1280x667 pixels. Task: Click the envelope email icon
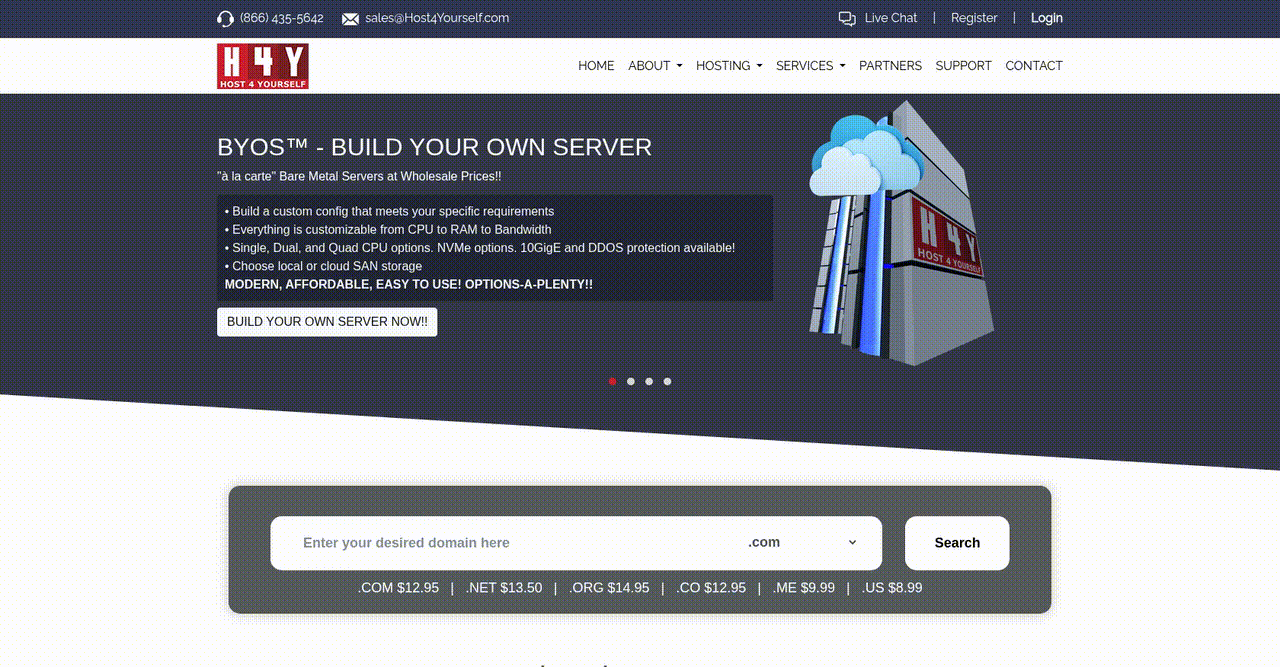[x=350, y=19]
